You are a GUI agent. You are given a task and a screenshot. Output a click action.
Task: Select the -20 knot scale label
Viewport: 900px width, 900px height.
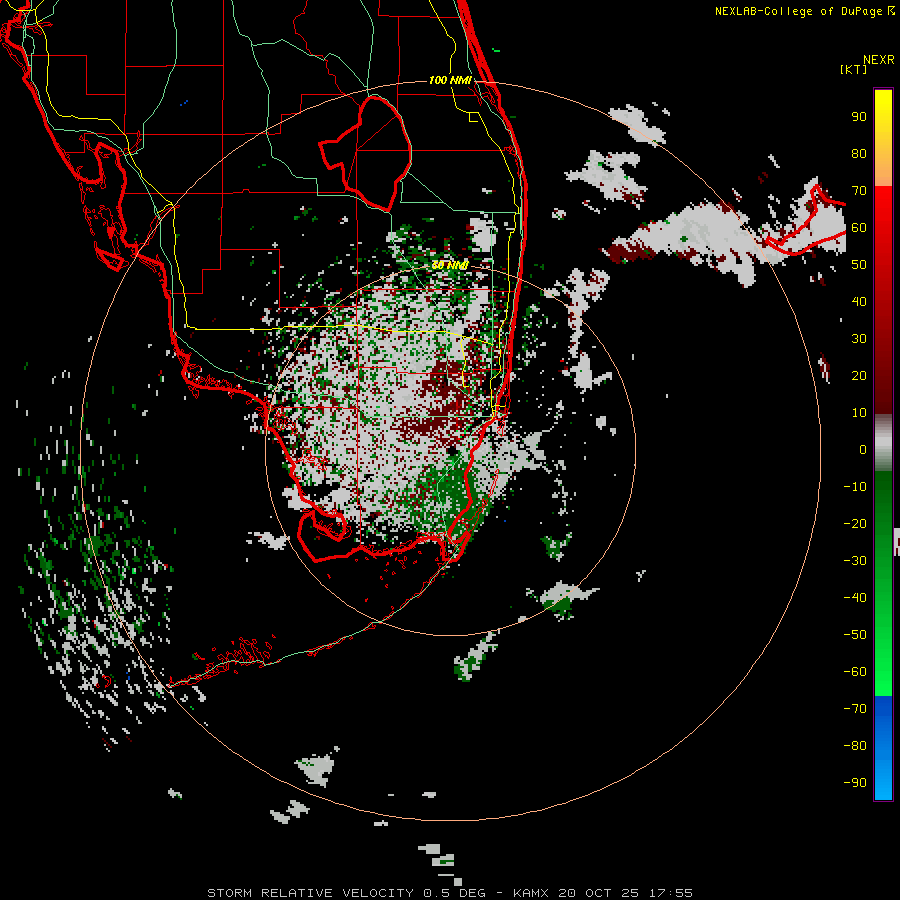[855, 523]
